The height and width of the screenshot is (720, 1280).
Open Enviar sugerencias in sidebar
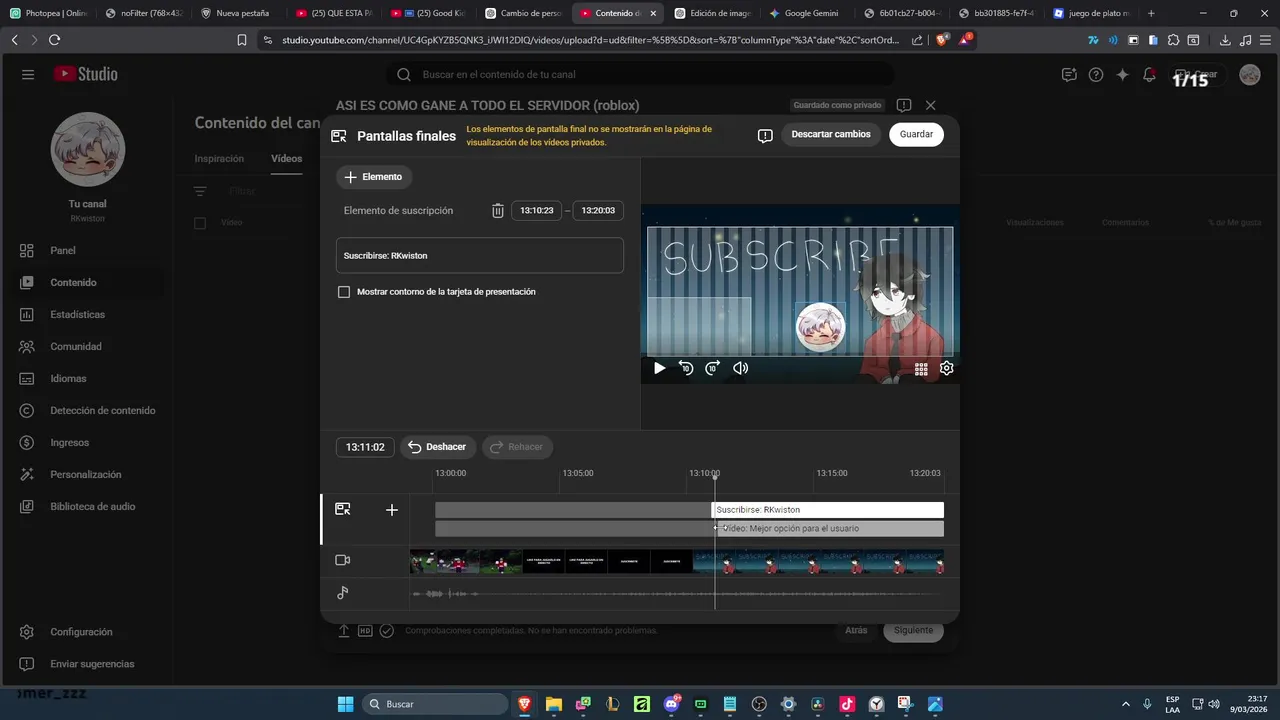click(x=86, y=664)
